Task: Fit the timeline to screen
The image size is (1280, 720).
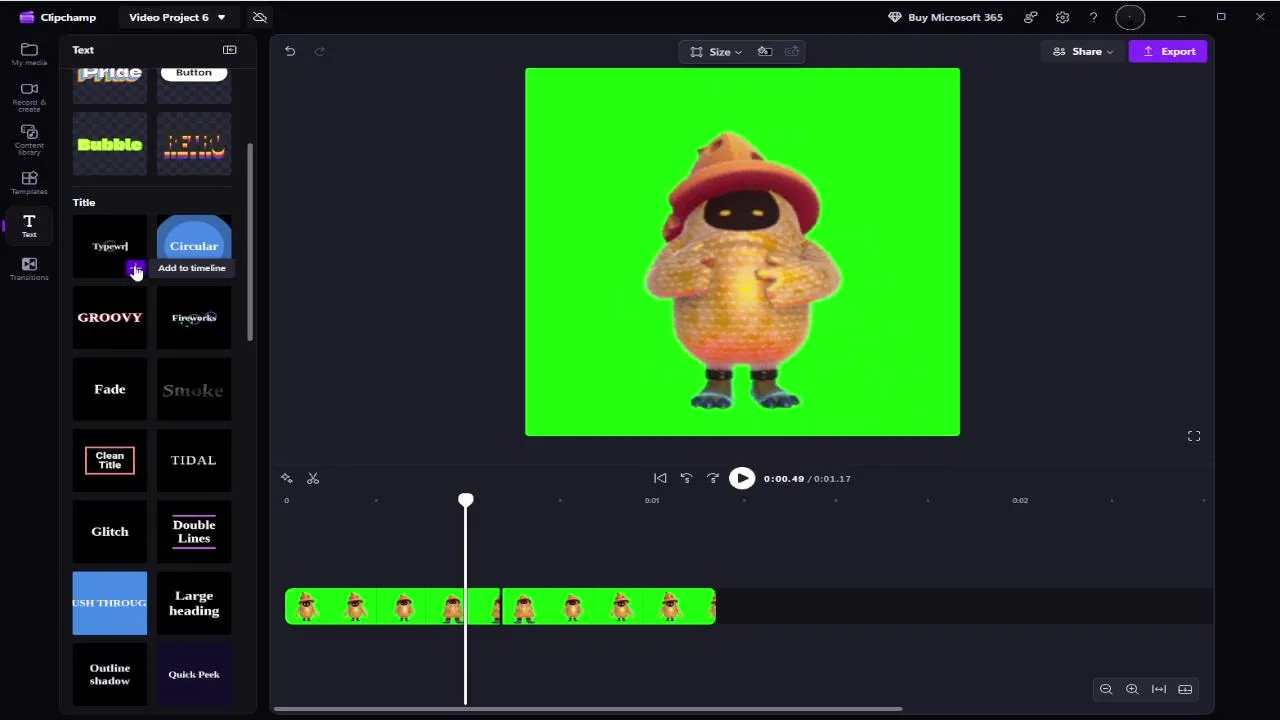Action: 1159,689
